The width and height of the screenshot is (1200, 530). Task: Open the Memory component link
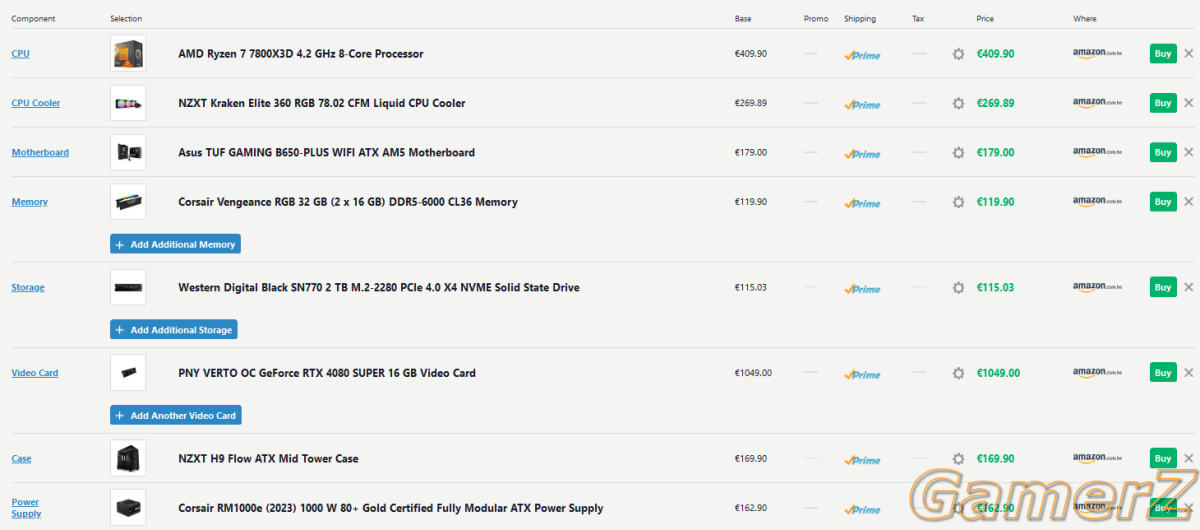[x=29, y=202]
